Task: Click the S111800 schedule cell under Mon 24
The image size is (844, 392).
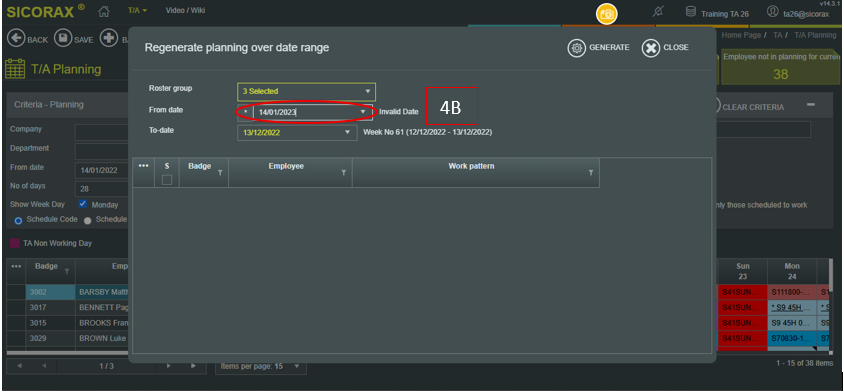Action: coord(792,292)
